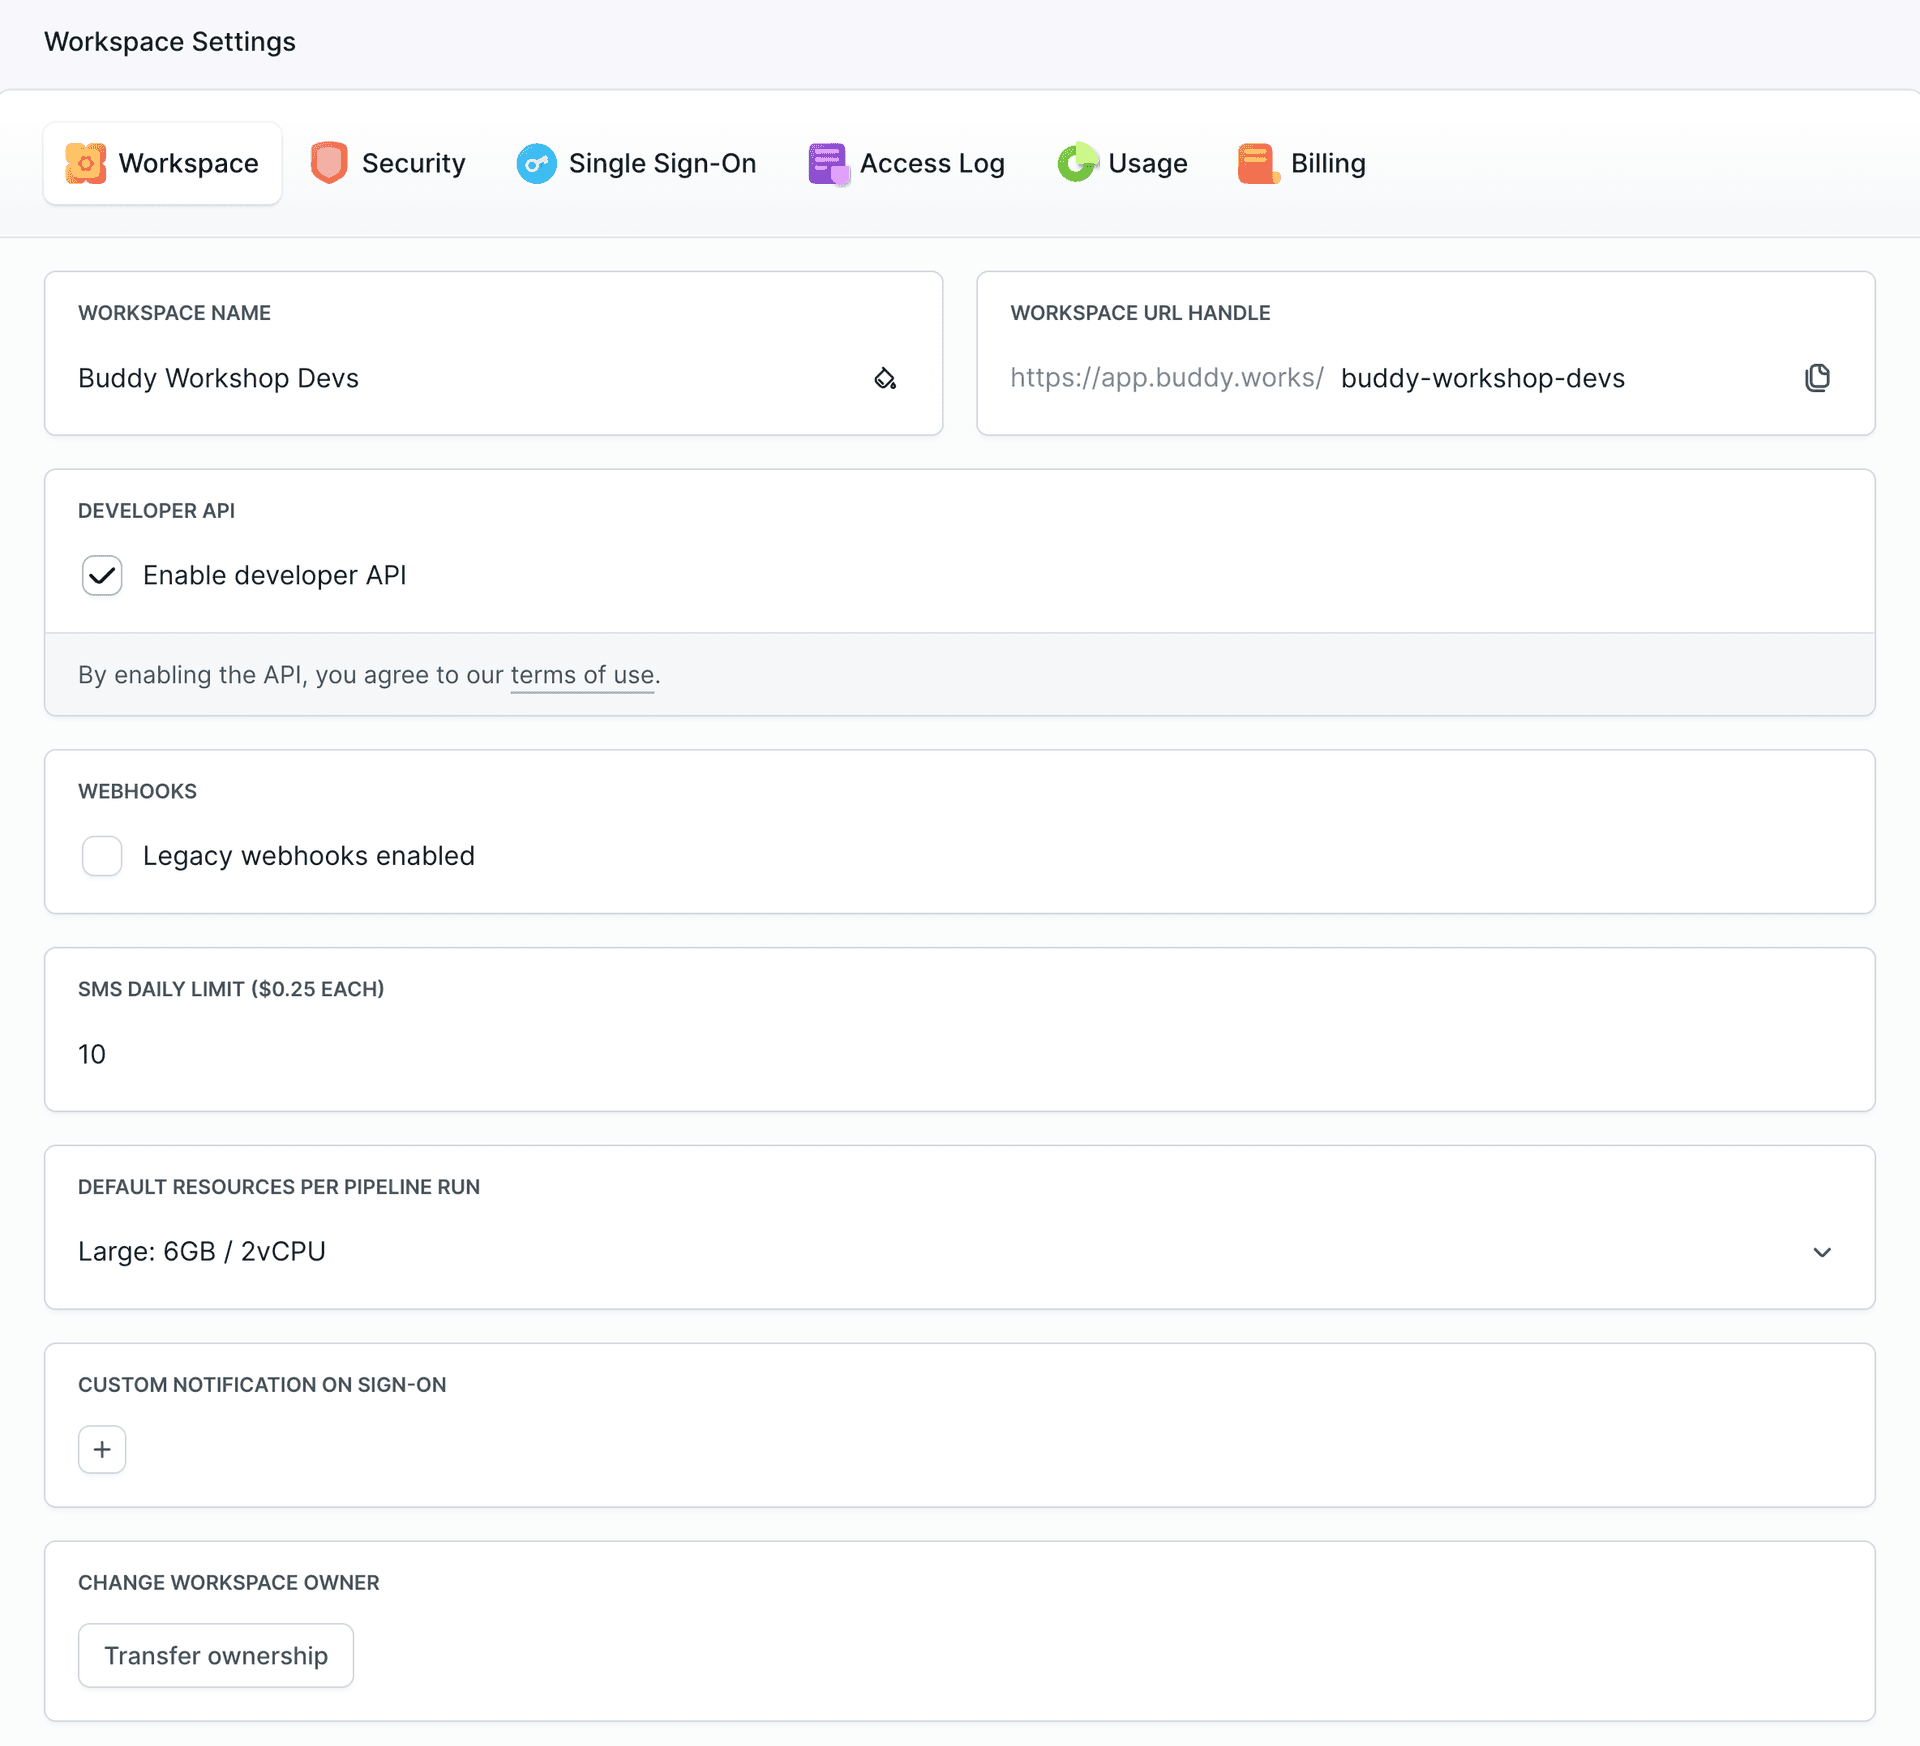Open the Access Log tab
Screen dimensions: 1920x1746
[931, 163]
